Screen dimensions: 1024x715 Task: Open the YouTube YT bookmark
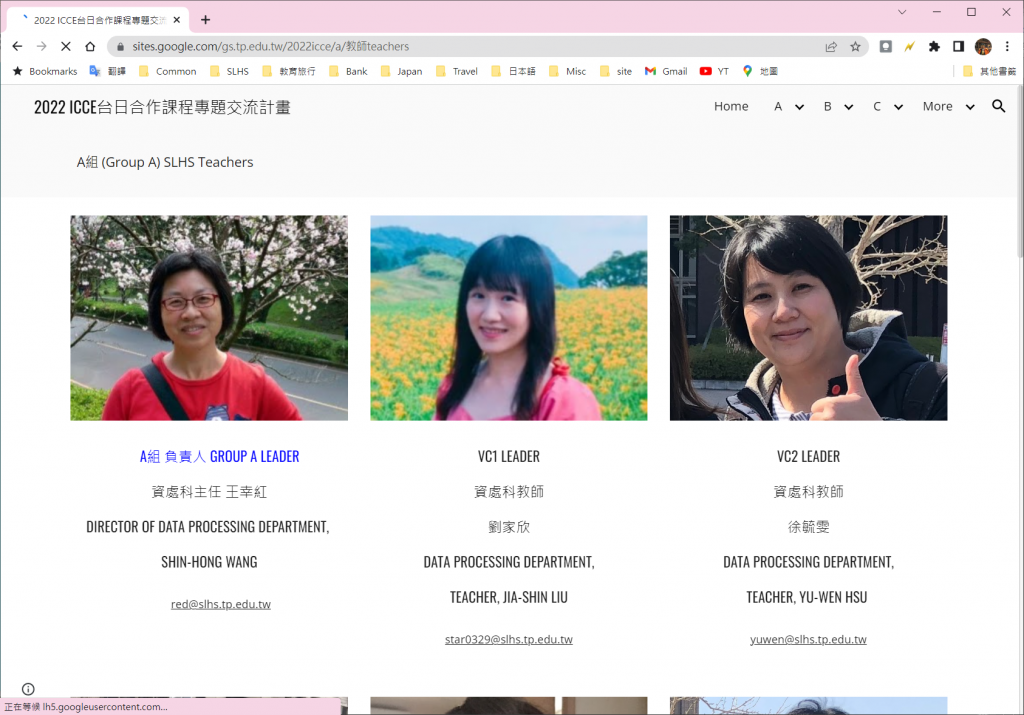click(714, 71)
